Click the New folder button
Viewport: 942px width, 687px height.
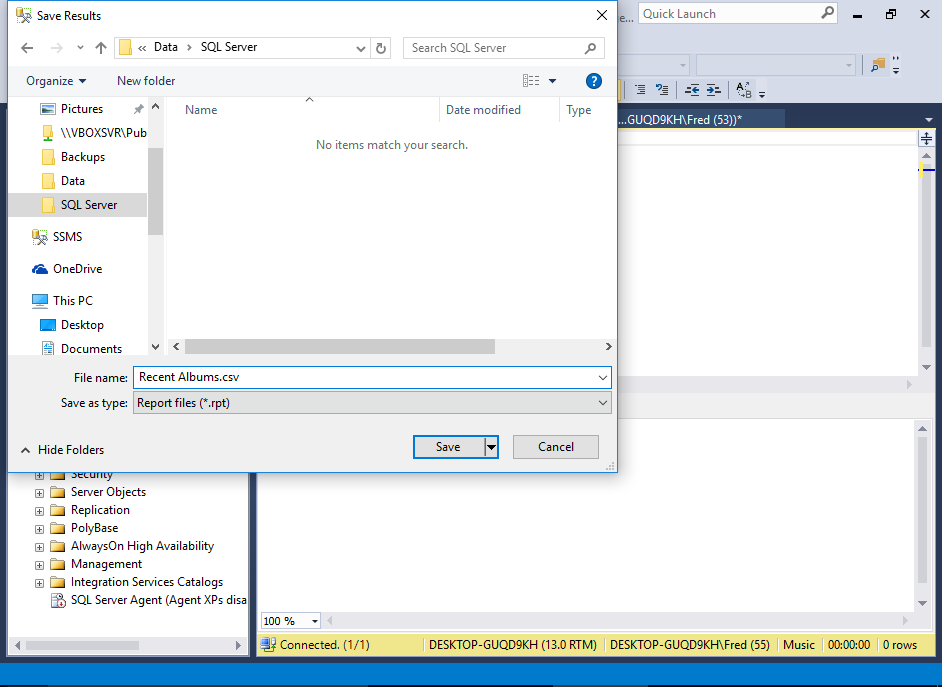click(146, 81)
